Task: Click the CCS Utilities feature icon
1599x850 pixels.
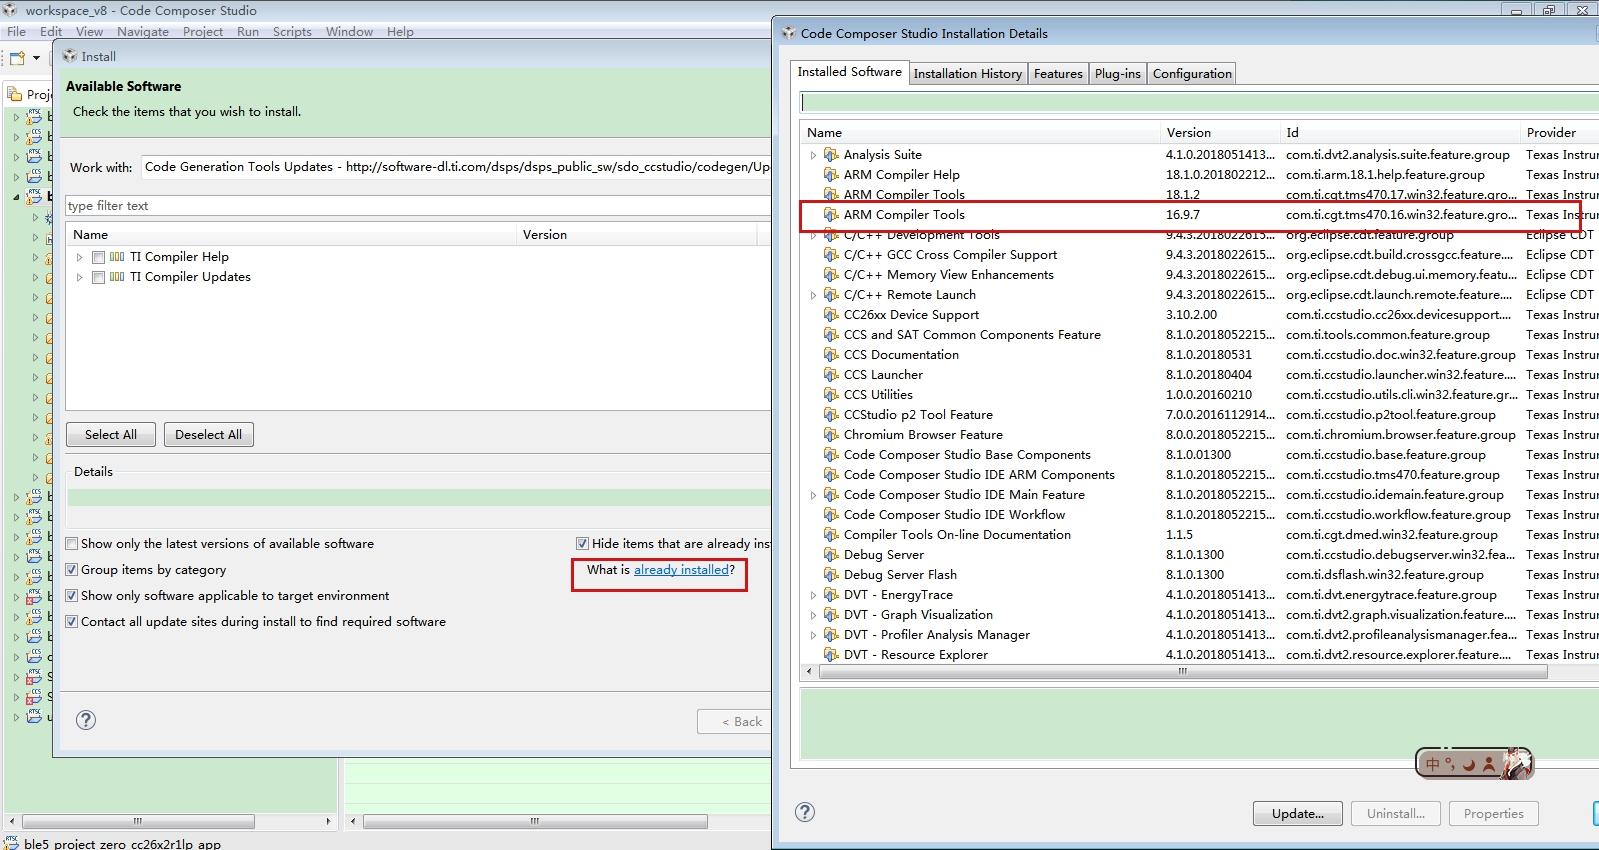Action: (831, 395)
